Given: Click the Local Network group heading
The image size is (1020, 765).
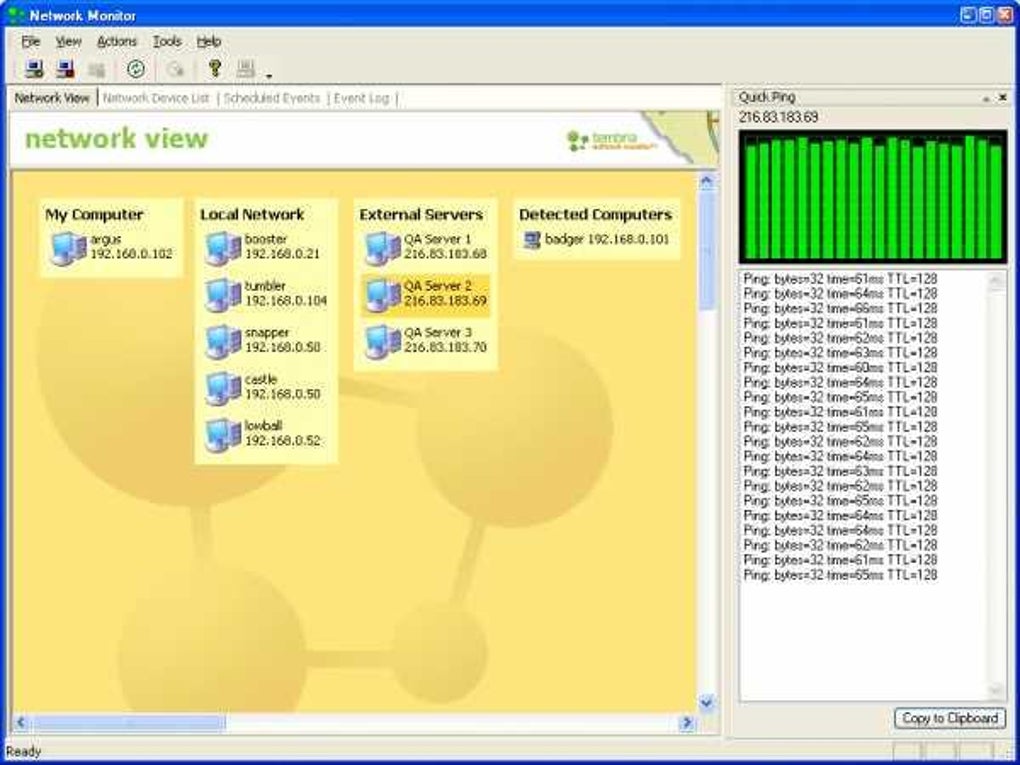Looking at the screenshot, I should [x=252, y=215].
